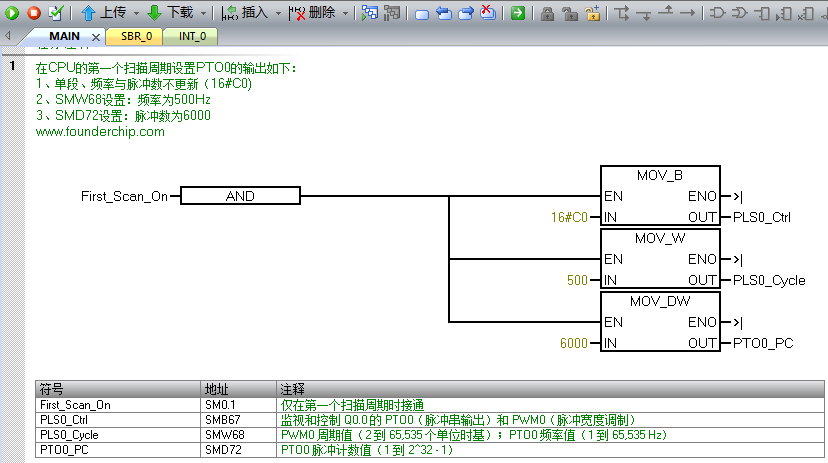Click the red Stop button
Image resolution: width=828 pixels, height=463 pixels.
[34, 13]
